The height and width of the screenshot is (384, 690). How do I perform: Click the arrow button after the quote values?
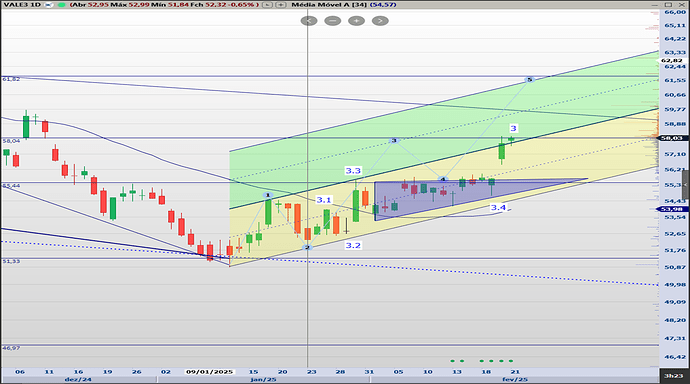point(267,5)
